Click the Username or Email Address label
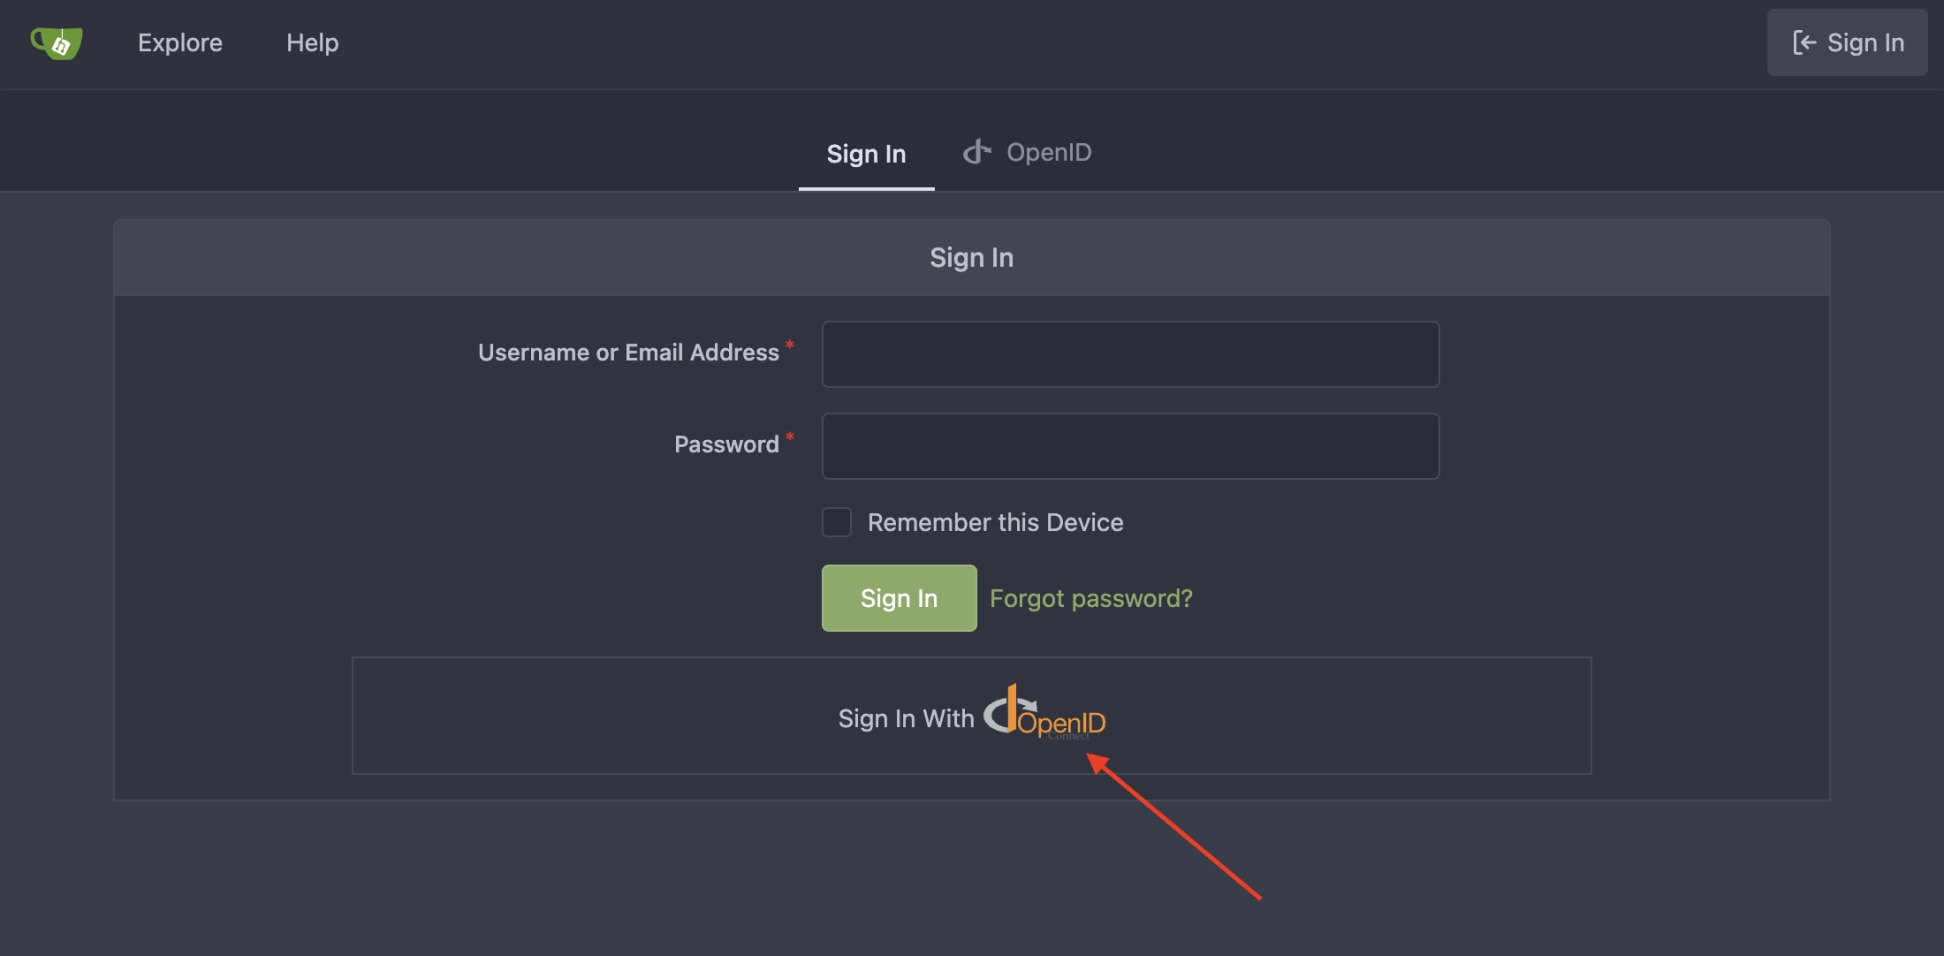 click(628, 352)
